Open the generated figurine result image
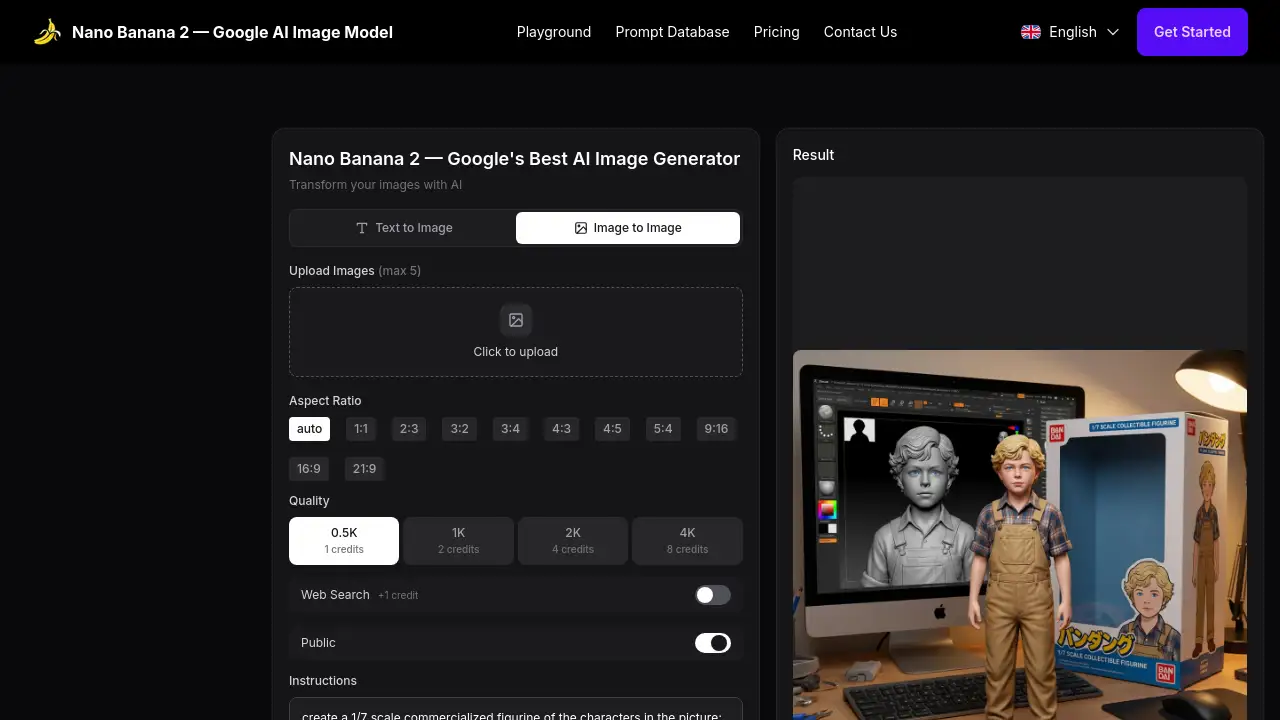 tap(1020, 535)
